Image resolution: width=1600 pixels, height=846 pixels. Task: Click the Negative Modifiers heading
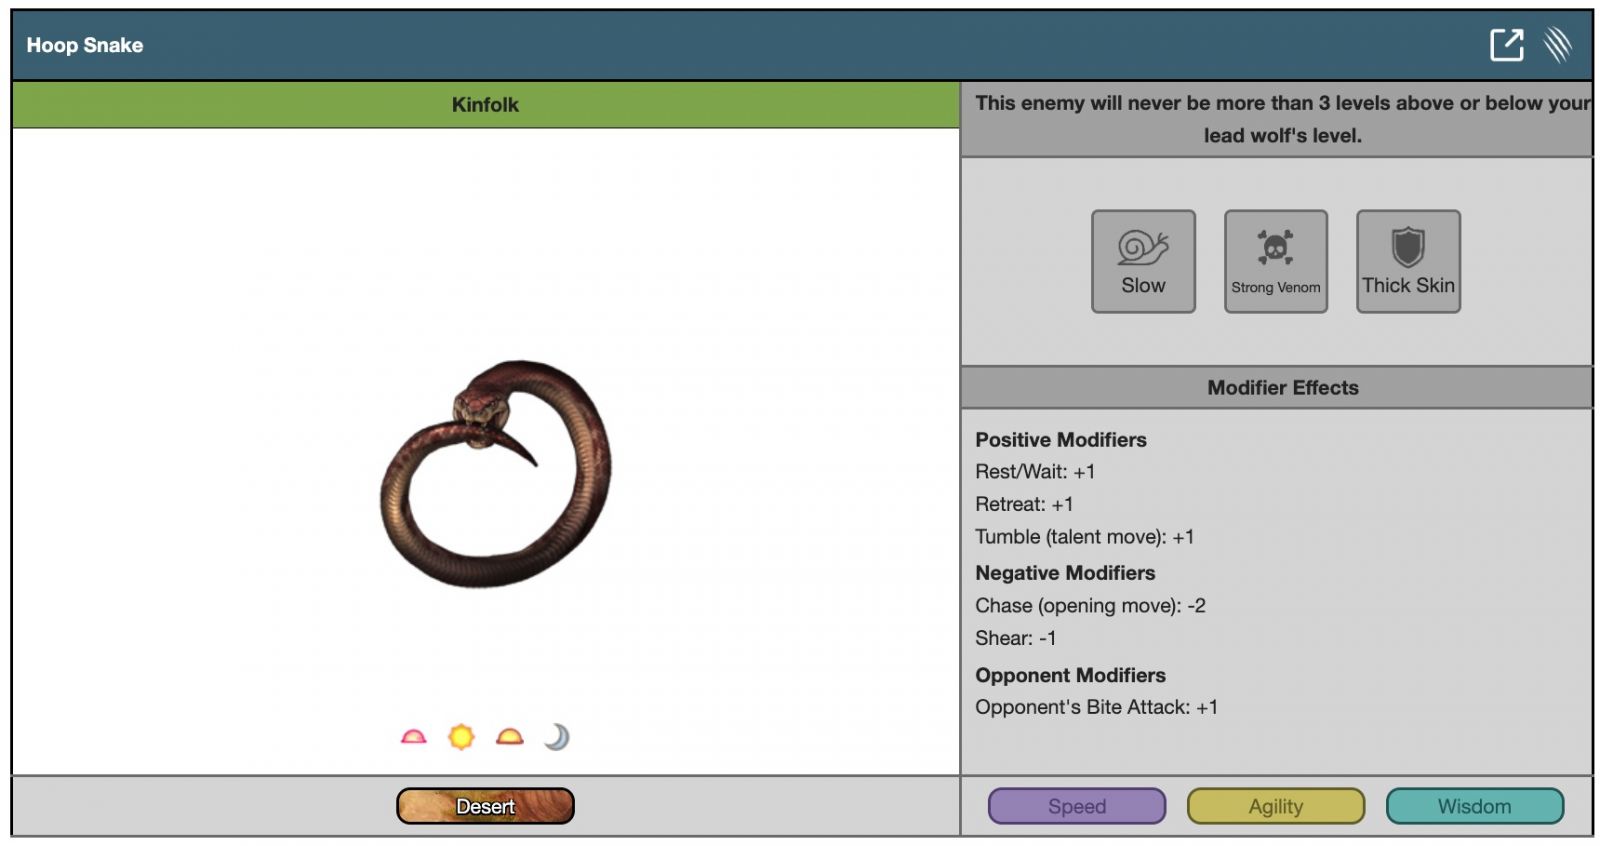tap(1065, 573)
